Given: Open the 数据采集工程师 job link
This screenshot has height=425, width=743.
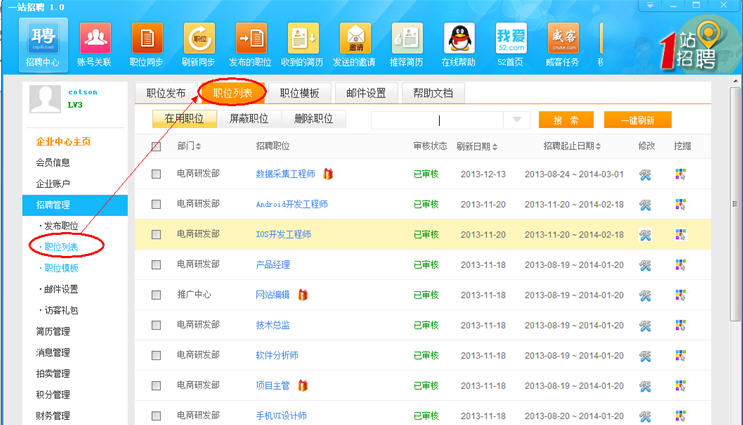Looking at the screenshot, I should 286,174.
